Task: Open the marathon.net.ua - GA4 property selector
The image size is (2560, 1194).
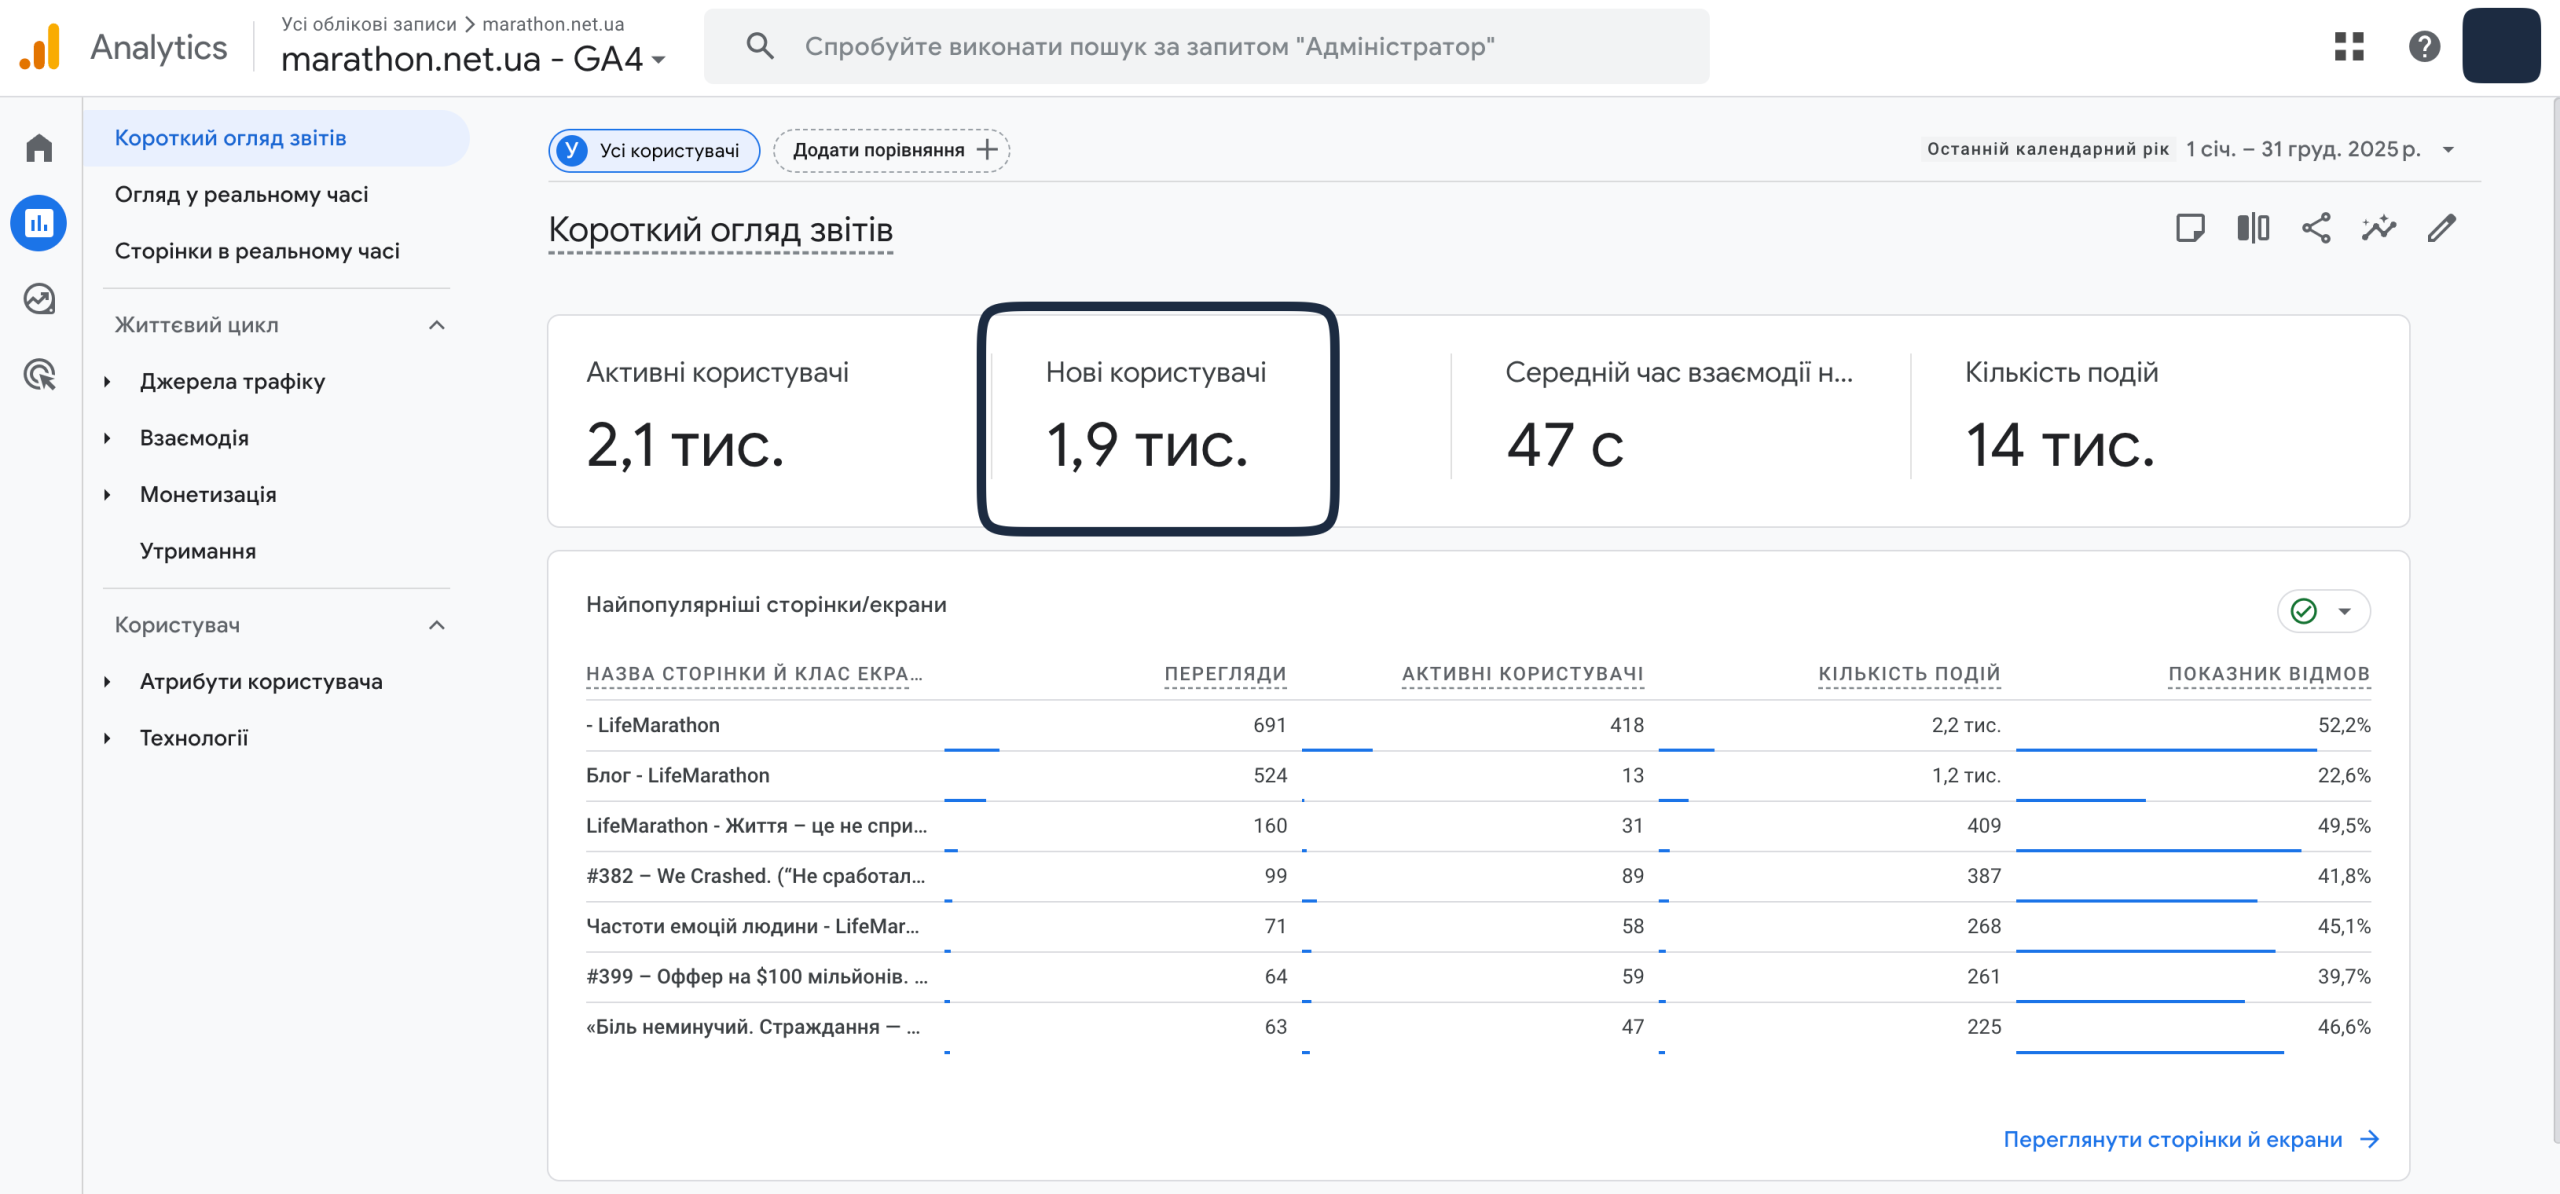Action: 473,60
